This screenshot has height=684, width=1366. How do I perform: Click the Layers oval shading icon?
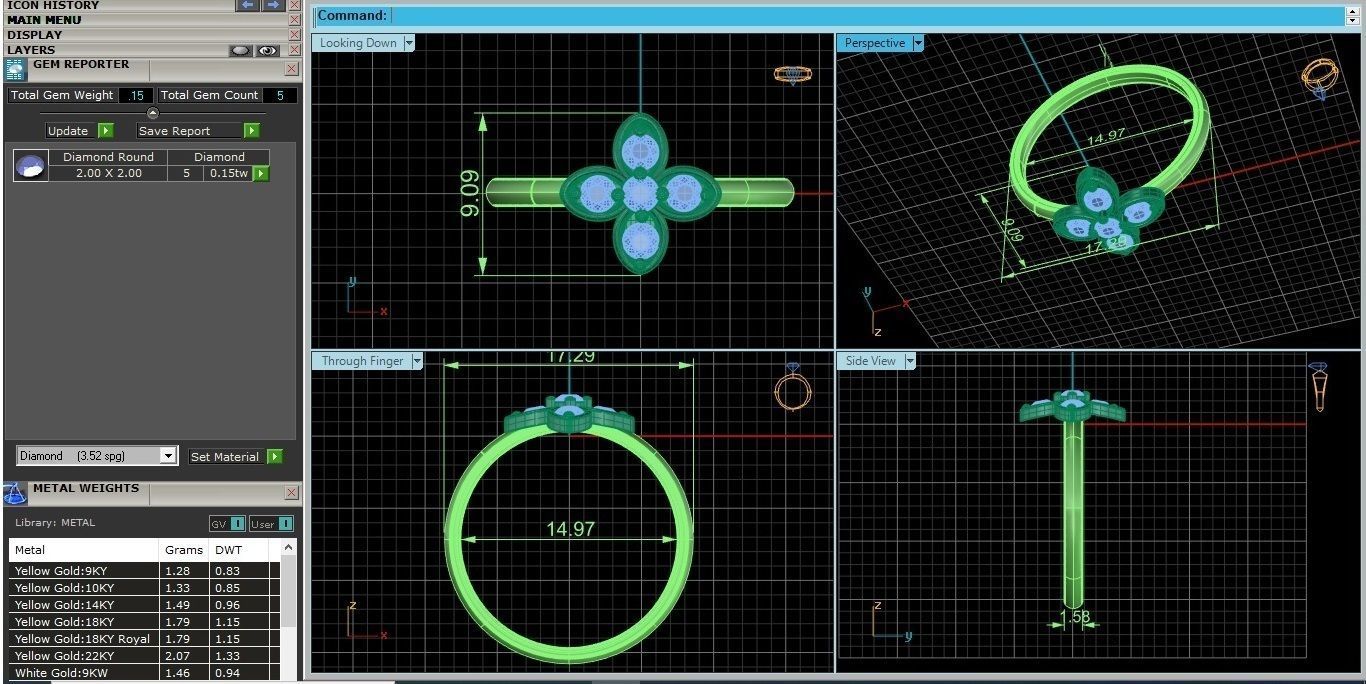coord(240,50)
